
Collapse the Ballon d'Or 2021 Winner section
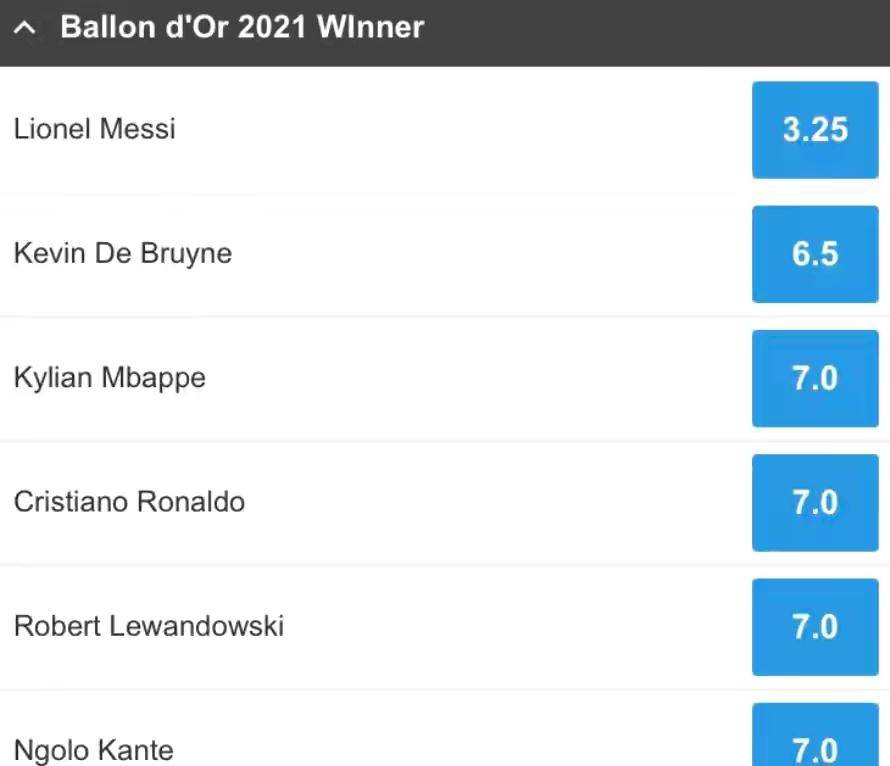coord(25,28)
